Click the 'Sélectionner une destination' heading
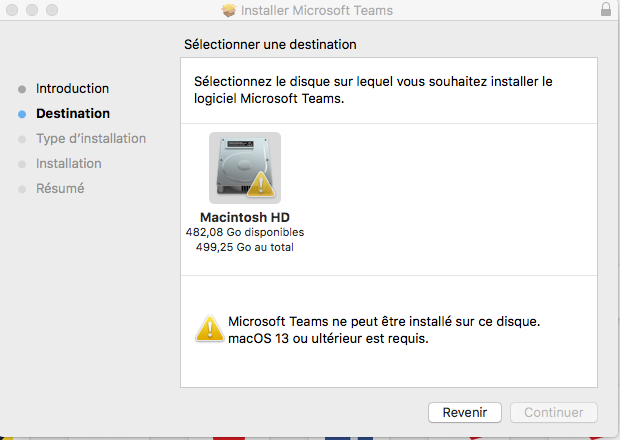This screenshot has width=620, height=440. (x=270, y=45)
